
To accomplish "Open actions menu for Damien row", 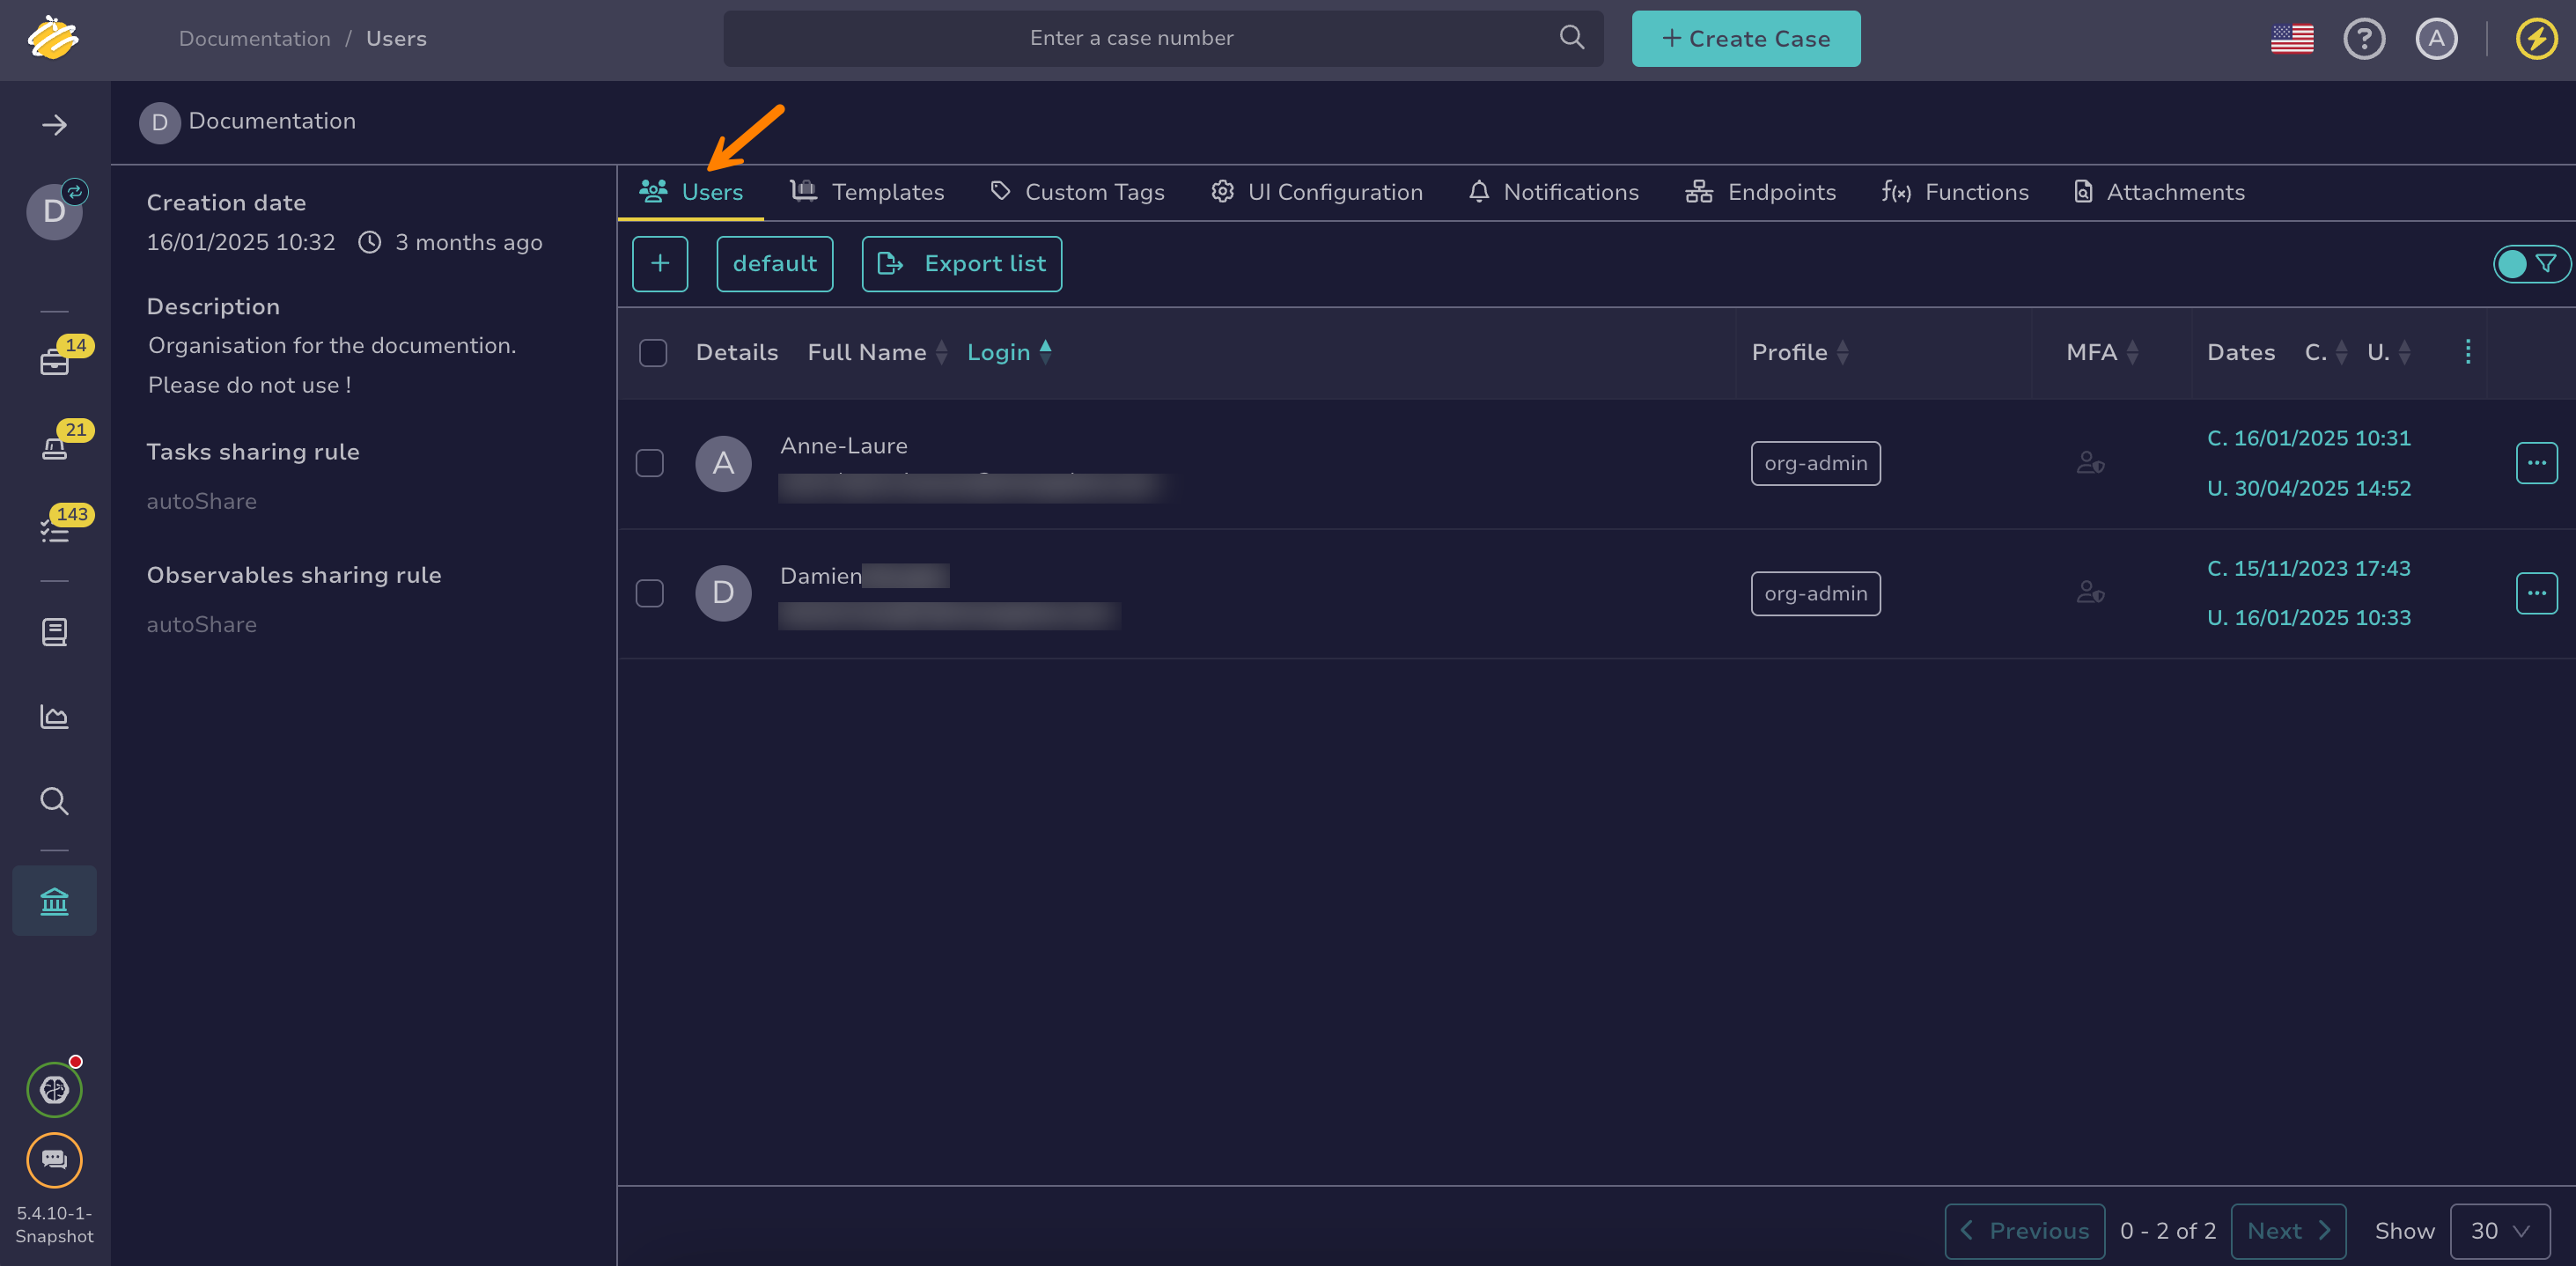I will [x=2536, y=593].
